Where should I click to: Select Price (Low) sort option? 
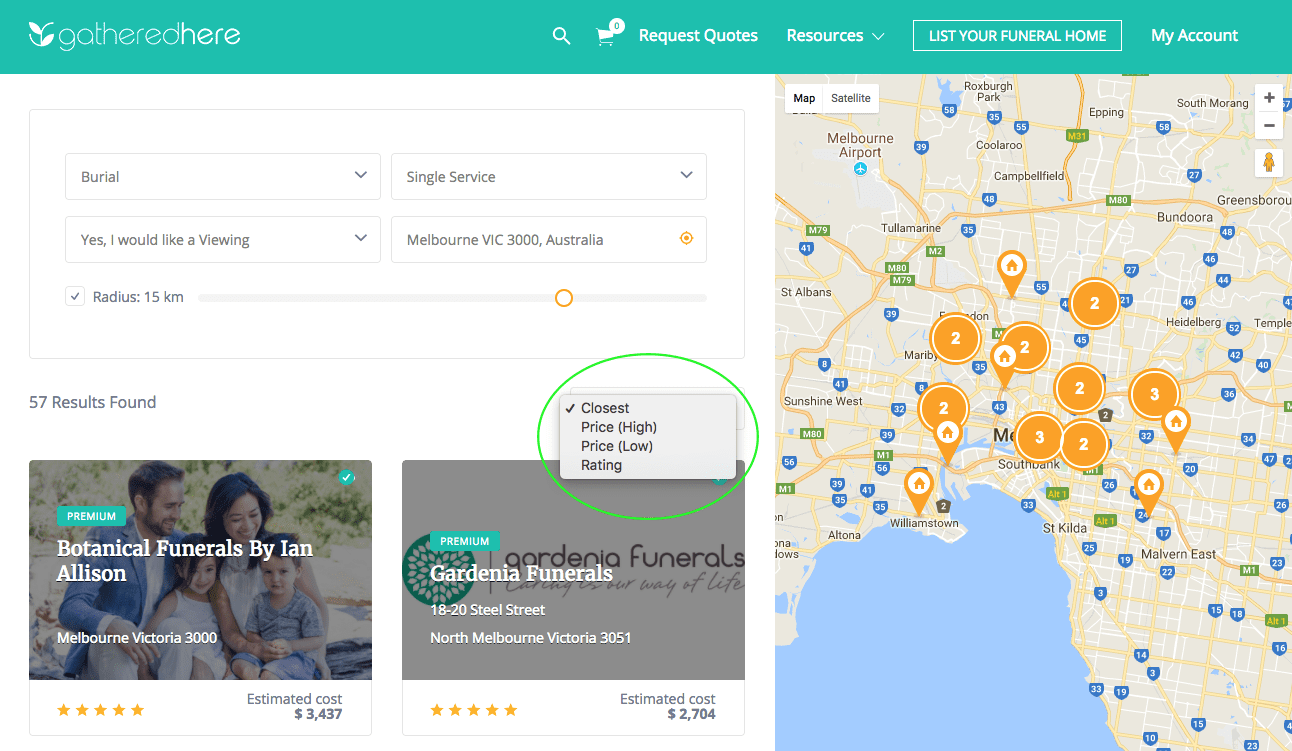648,446
